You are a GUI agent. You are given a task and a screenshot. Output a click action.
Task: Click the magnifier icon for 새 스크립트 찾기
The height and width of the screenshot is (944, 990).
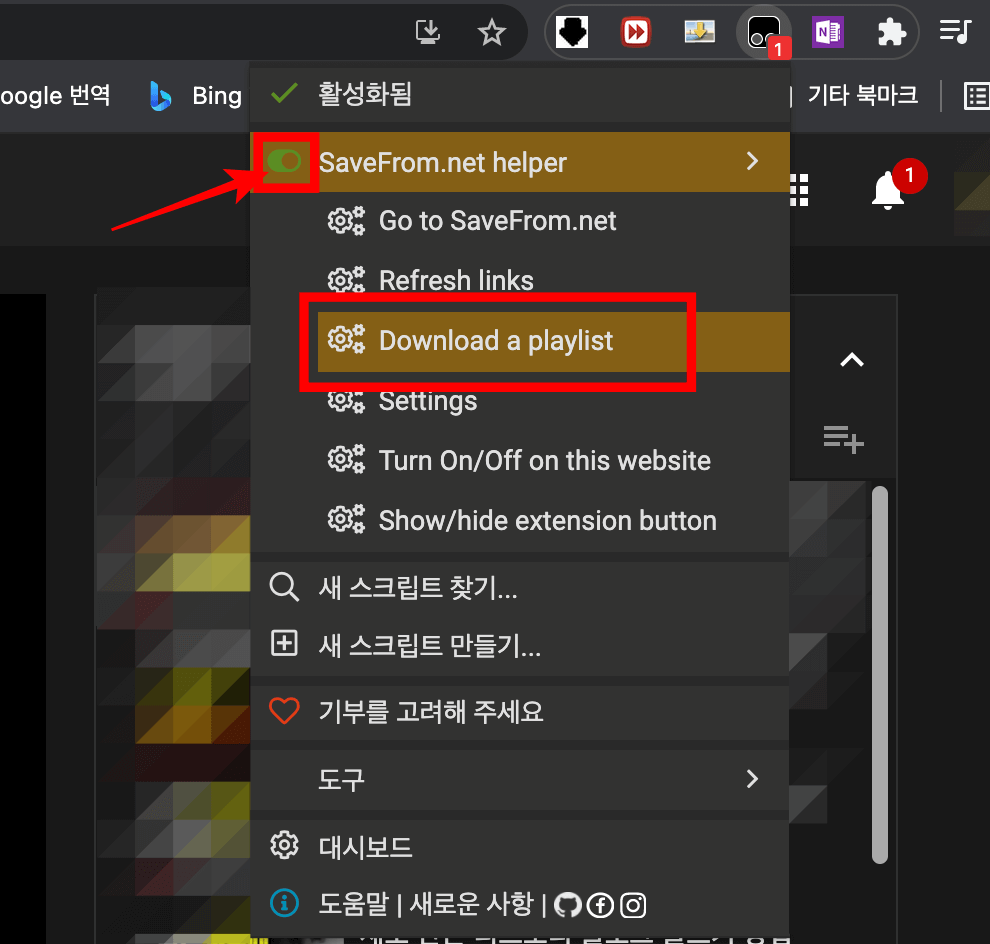(284, 587)
